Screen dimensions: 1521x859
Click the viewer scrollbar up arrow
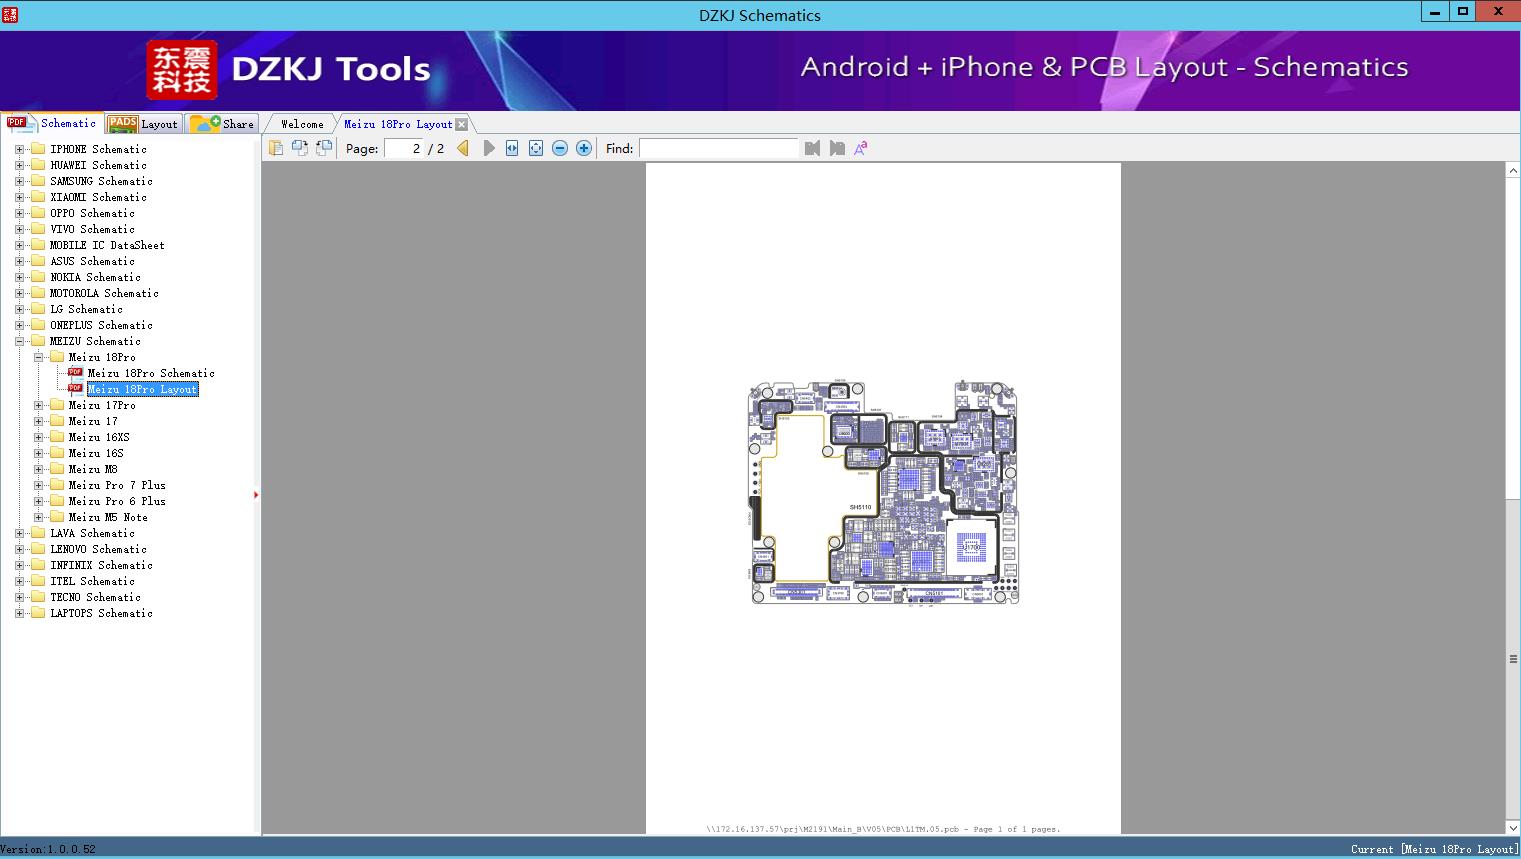click(1513, 171)
